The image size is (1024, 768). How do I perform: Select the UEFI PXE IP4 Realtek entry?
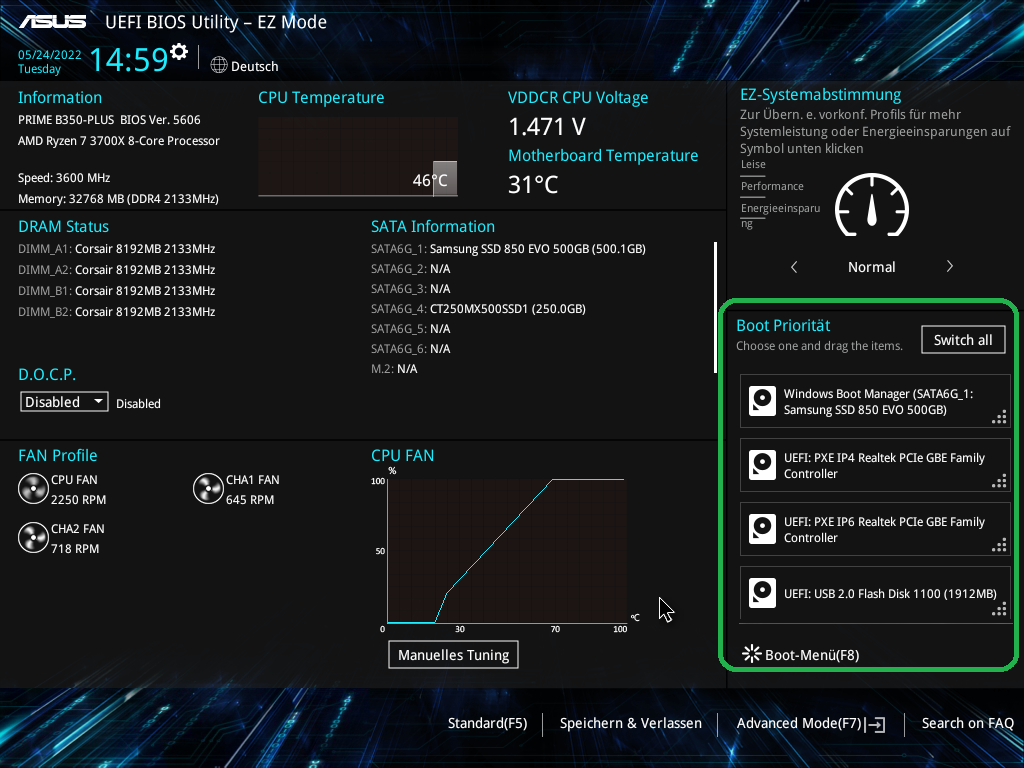pyautogui.click(x=875, y=465)
